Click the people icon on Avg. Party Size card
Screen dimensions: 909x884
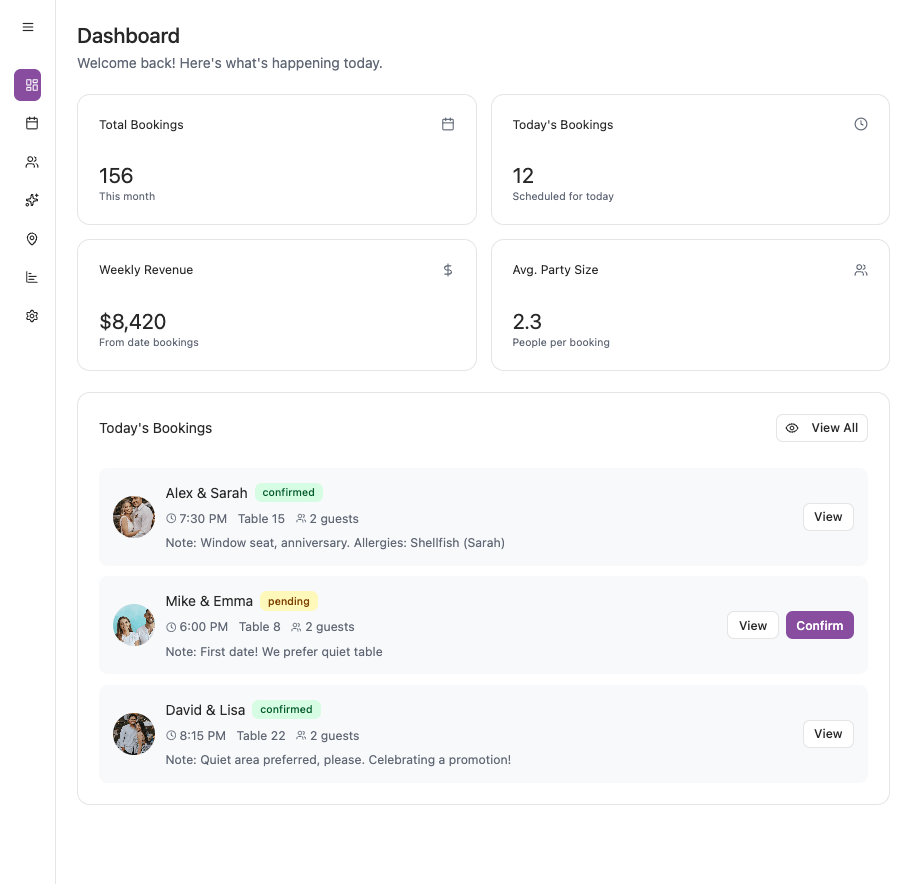[861, 270]
